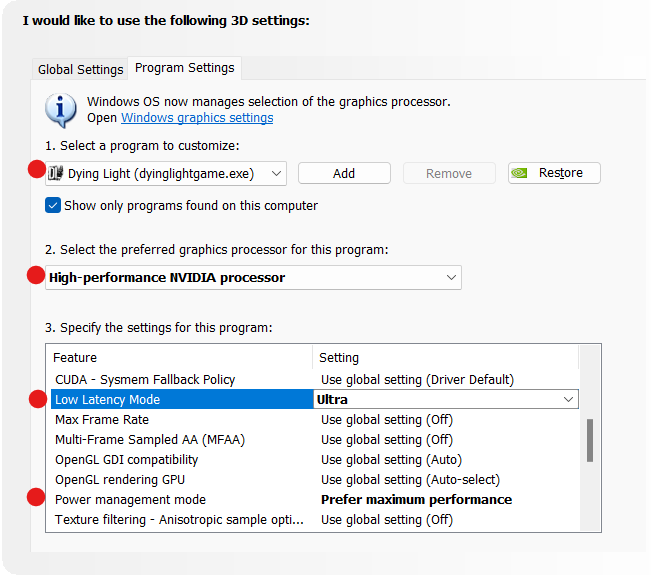Switch to the Global Settings tab

tap(80, 69)
